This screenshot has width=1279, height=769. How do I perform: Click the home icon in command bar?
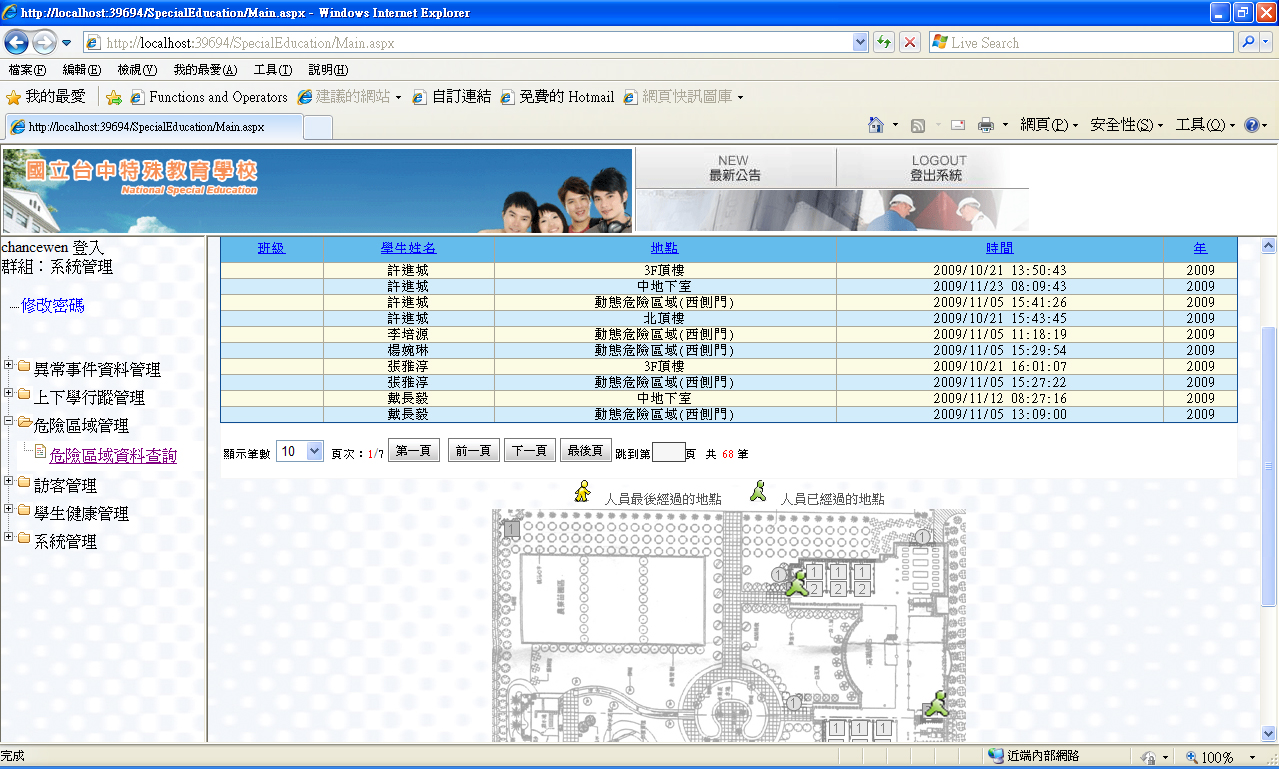coord(876,125)
